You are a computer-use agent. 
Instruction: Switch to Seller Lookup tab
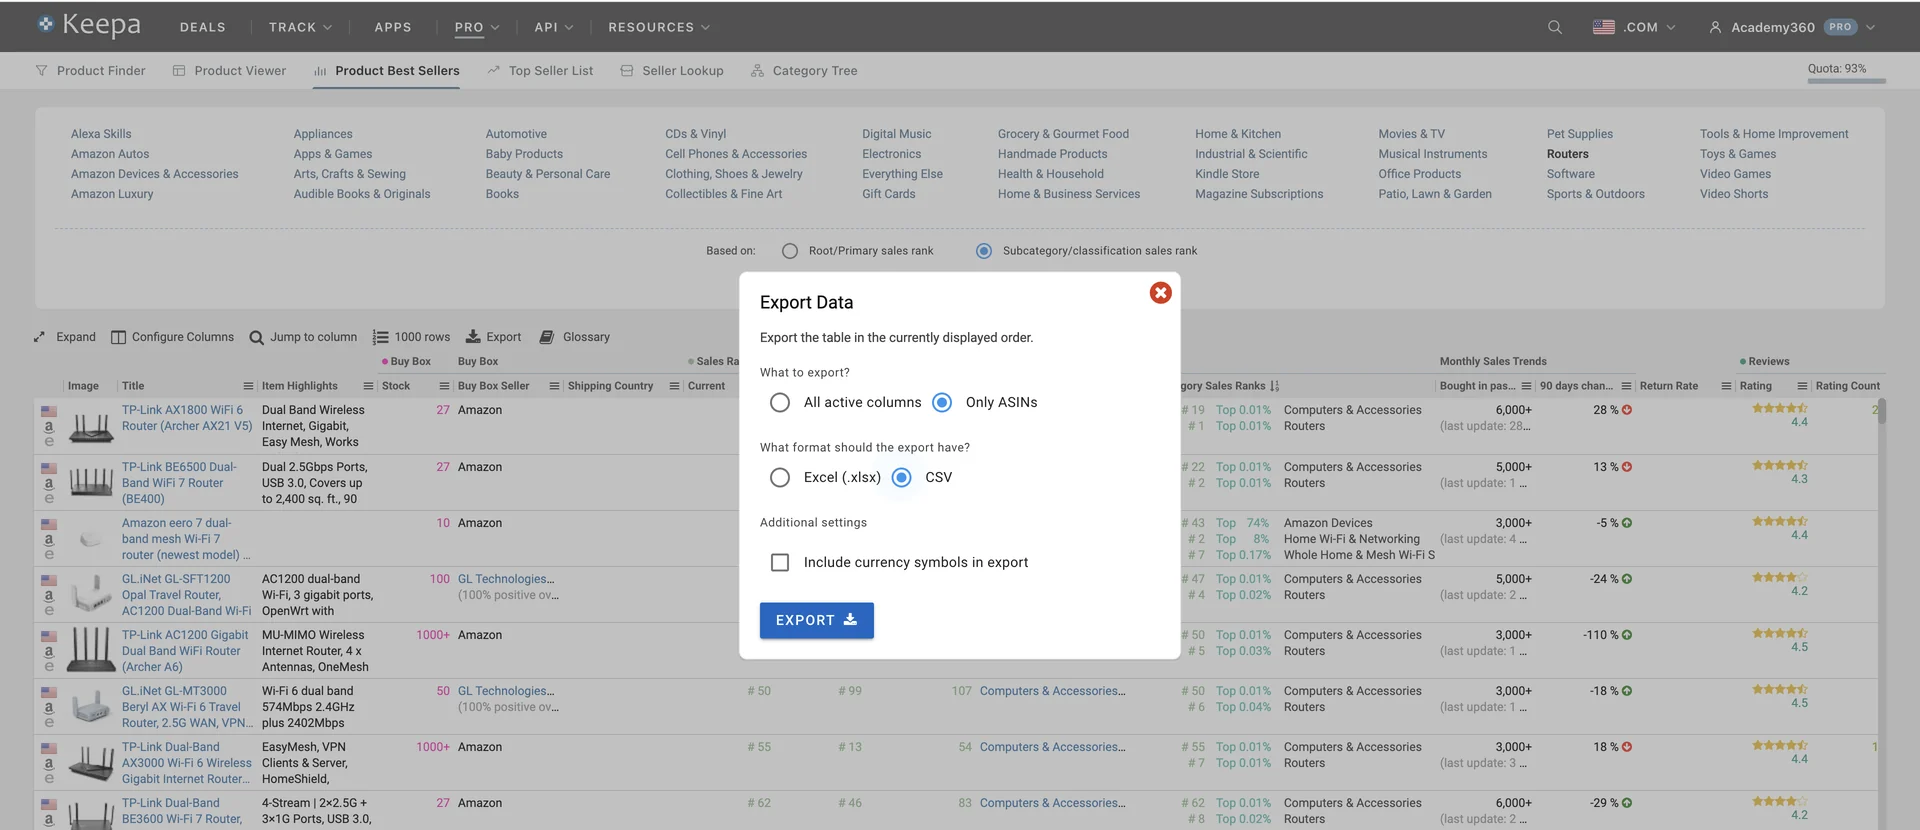click(672, 71)
